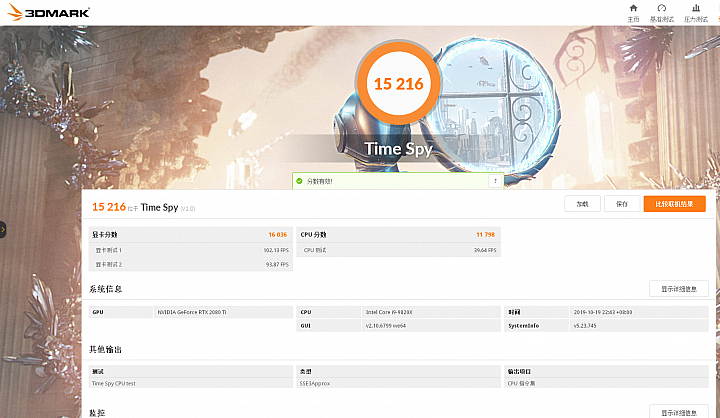Expand the left edge side panel arrow
The width and height of the screenshot is (720, 418).
[3, 229]
